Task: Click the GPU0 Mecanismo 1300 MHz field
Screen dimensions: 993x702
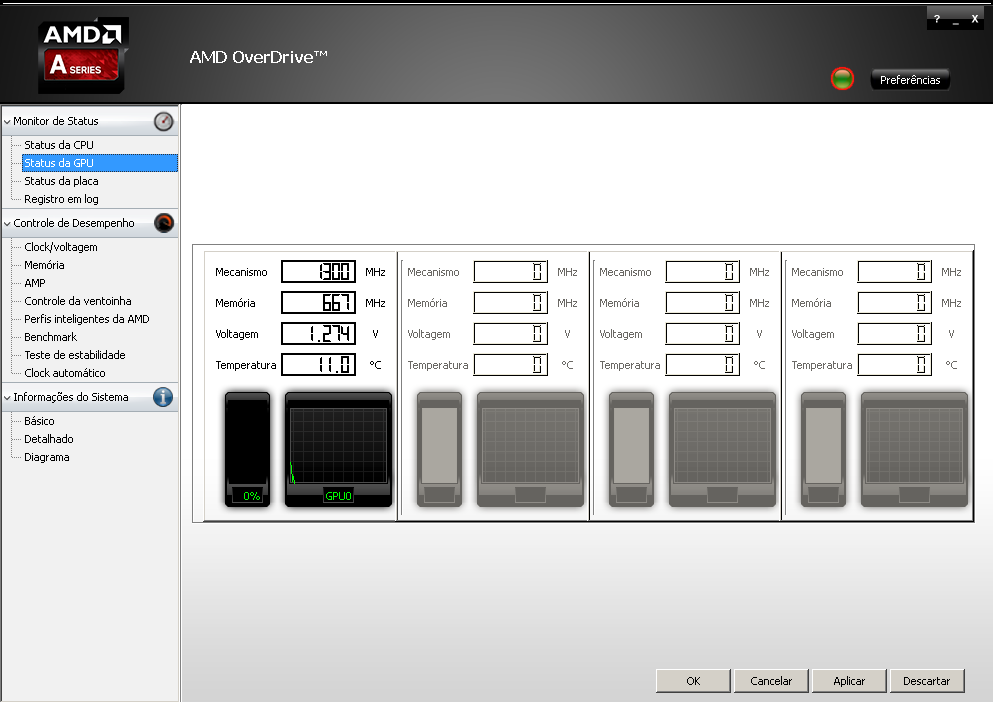Action: tap(319, 272)
